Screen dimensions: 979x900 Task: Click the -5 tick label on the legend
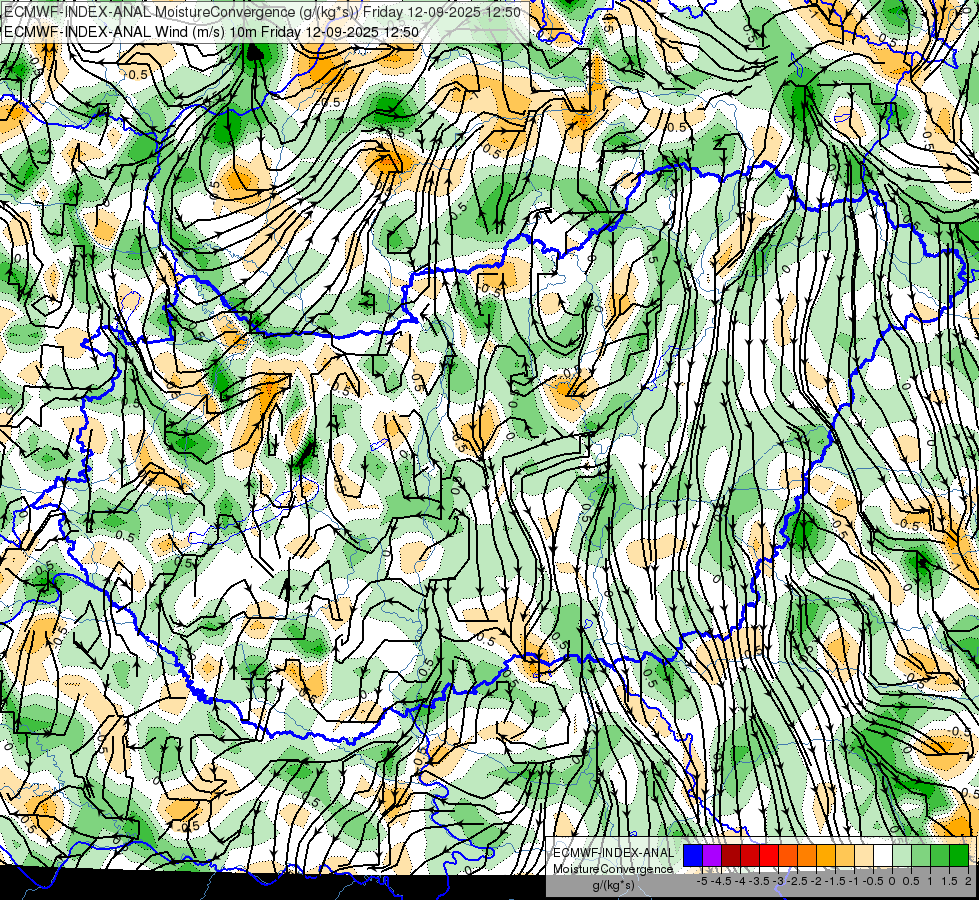pyautogui.click(x=702, y=881)
